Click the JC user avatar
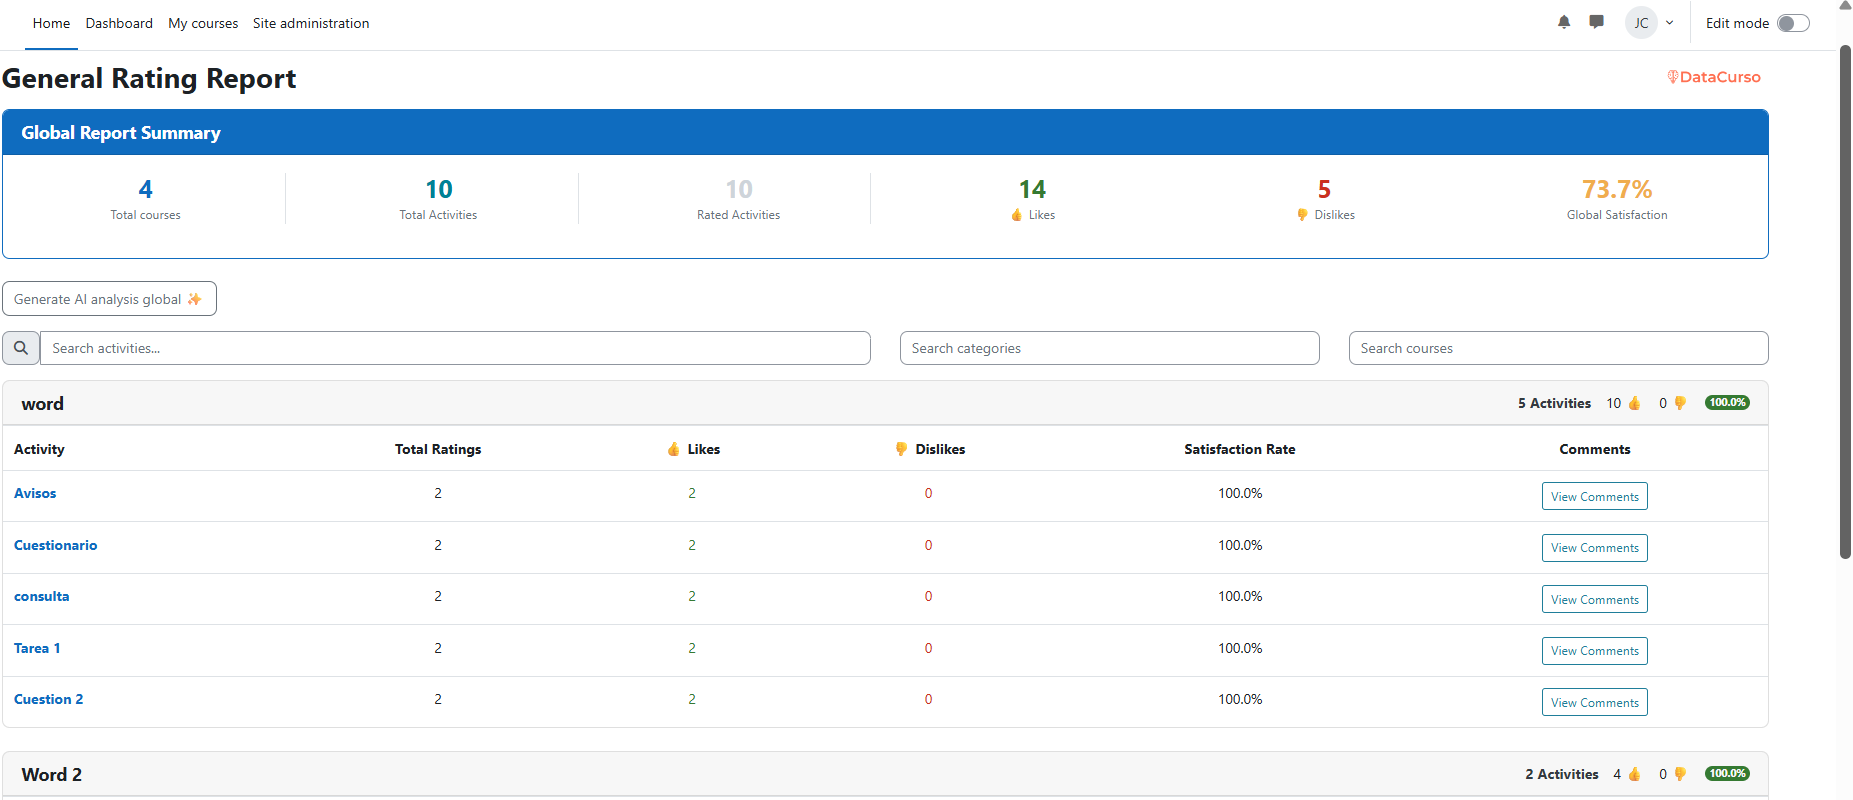 pyautogui.click(x=1641, y=23)
